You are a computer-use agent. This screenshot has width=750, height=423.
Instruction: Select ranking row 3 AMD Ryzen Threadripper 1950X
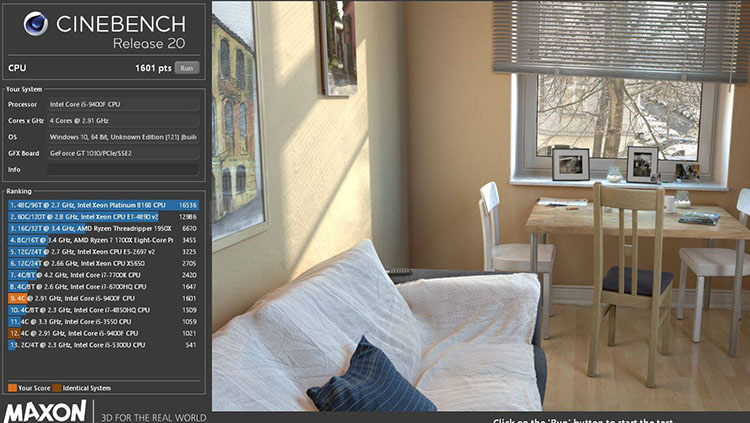tap(103, 228)
